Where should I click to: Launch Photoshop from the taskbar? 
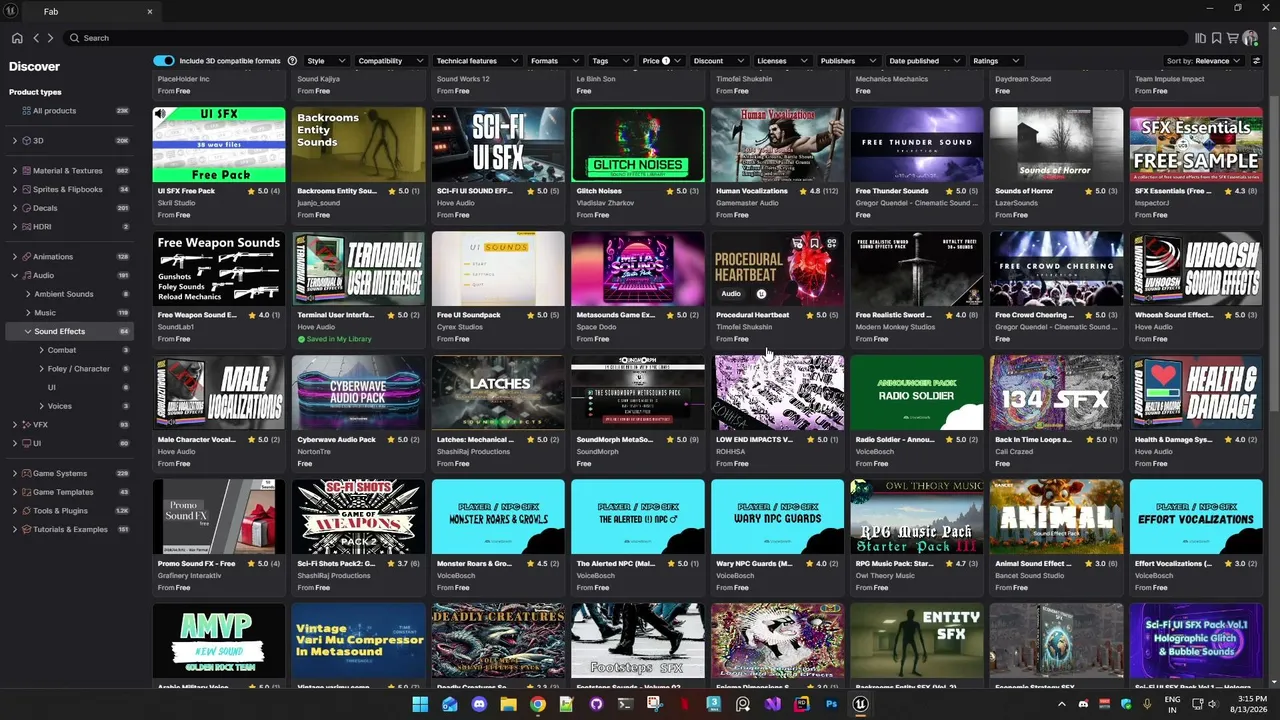coord(831,704)
